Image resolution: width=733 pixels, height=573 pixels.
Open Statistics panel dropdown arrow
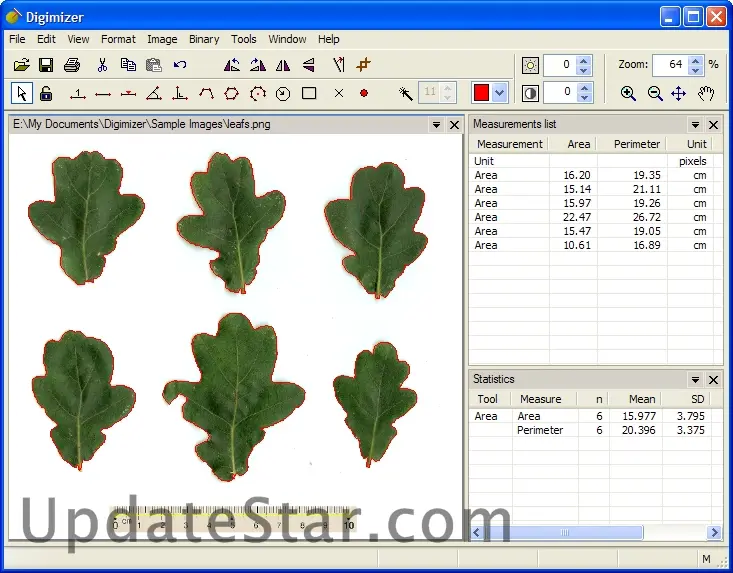pos(695,380)
